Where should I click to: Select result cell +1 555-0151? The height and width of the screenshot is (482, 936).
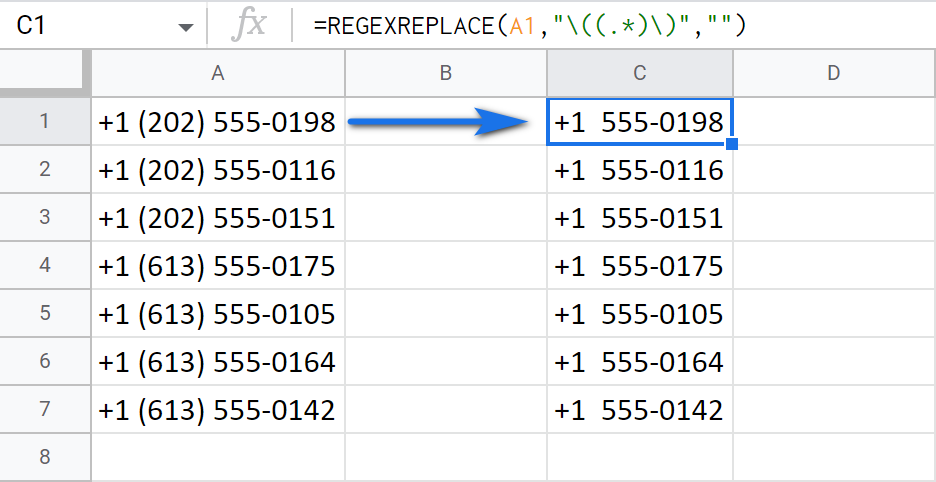click(x=640, y=217)
